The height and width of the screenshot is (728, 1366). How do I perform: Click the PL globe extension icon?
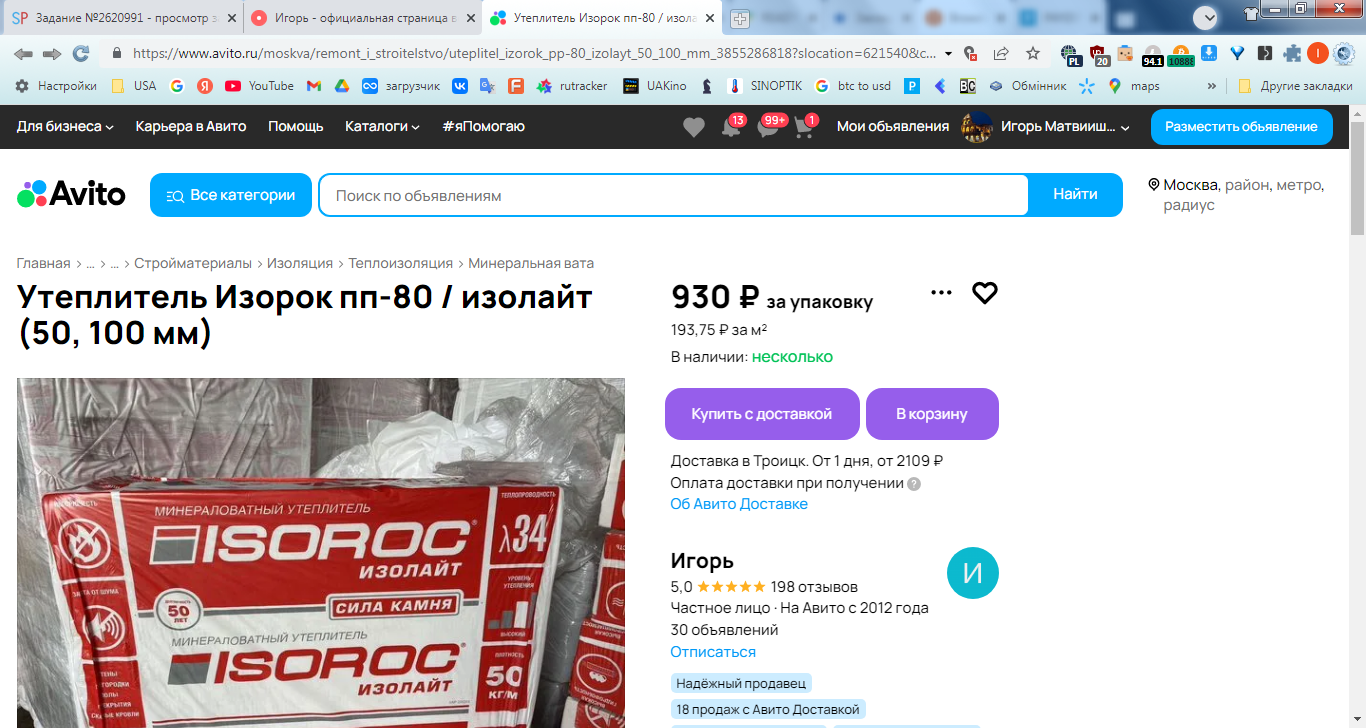click(1071, 55)
